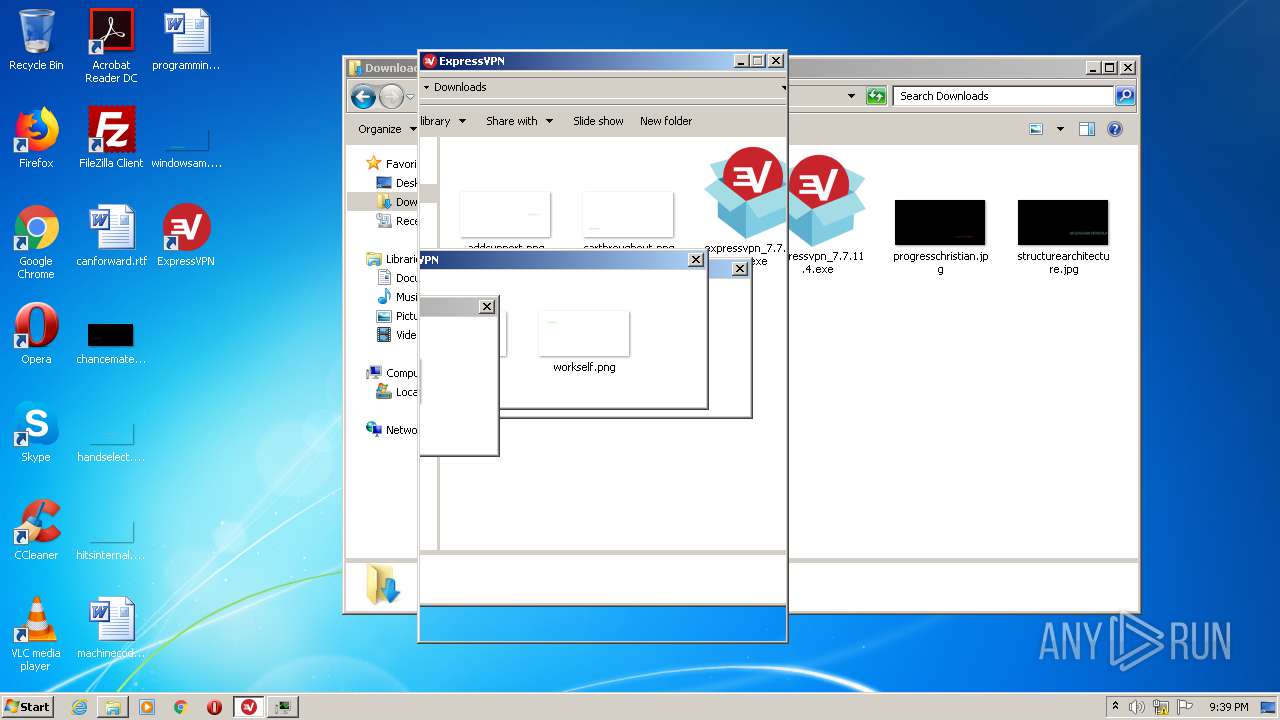1280x720 pixels.
Task: Change view using the view icon in Explorer
Action: tap(1036, 129)
